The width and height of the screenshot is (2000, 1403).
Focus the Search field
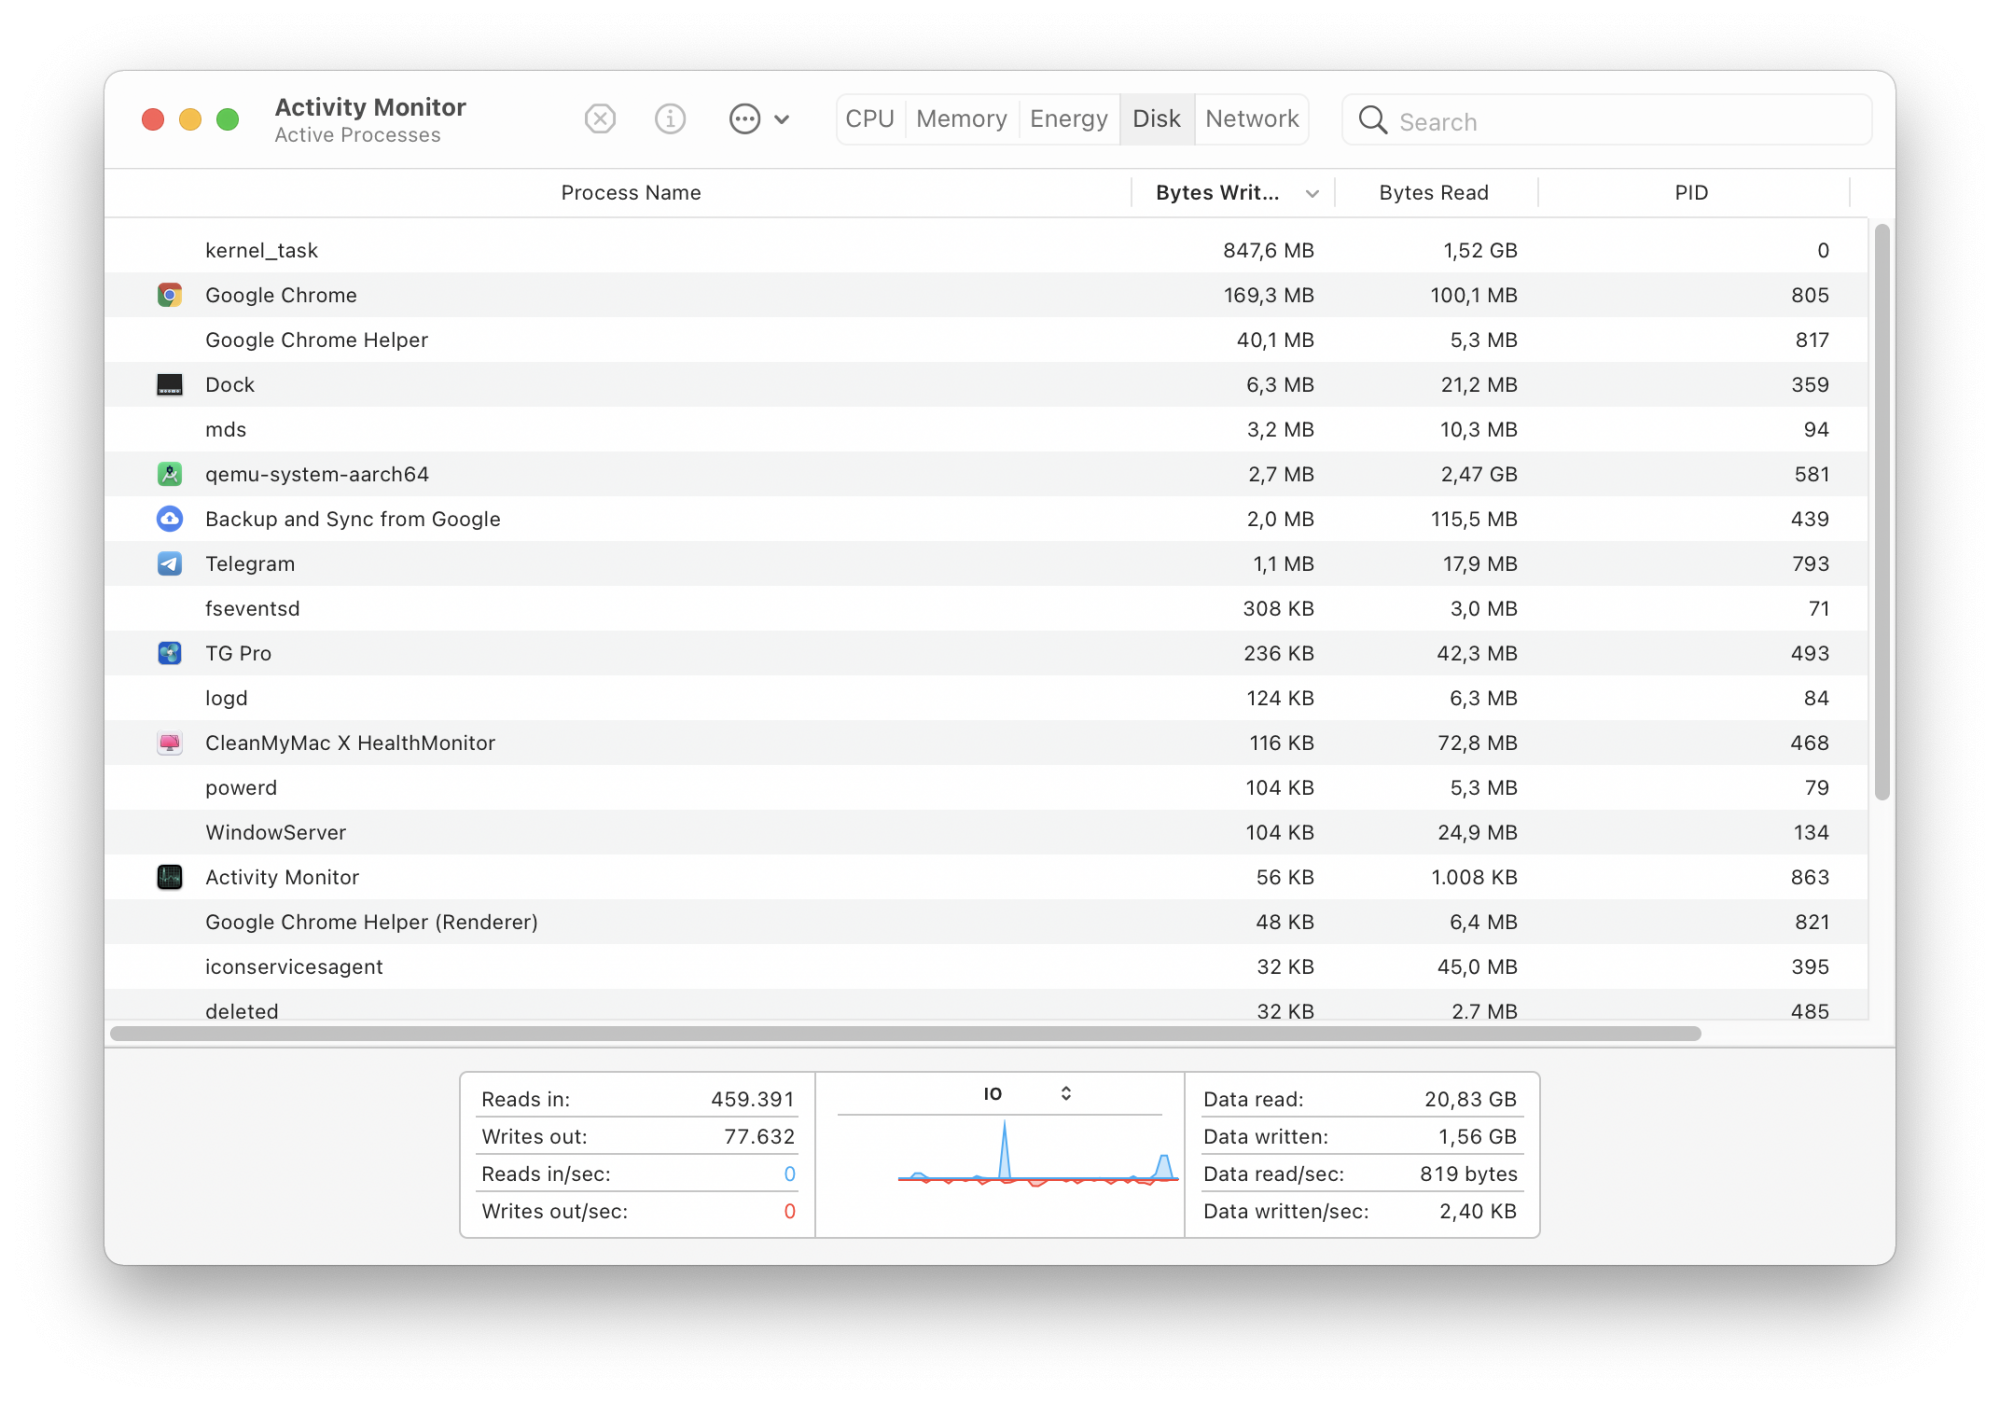(x=1606, y=120)
